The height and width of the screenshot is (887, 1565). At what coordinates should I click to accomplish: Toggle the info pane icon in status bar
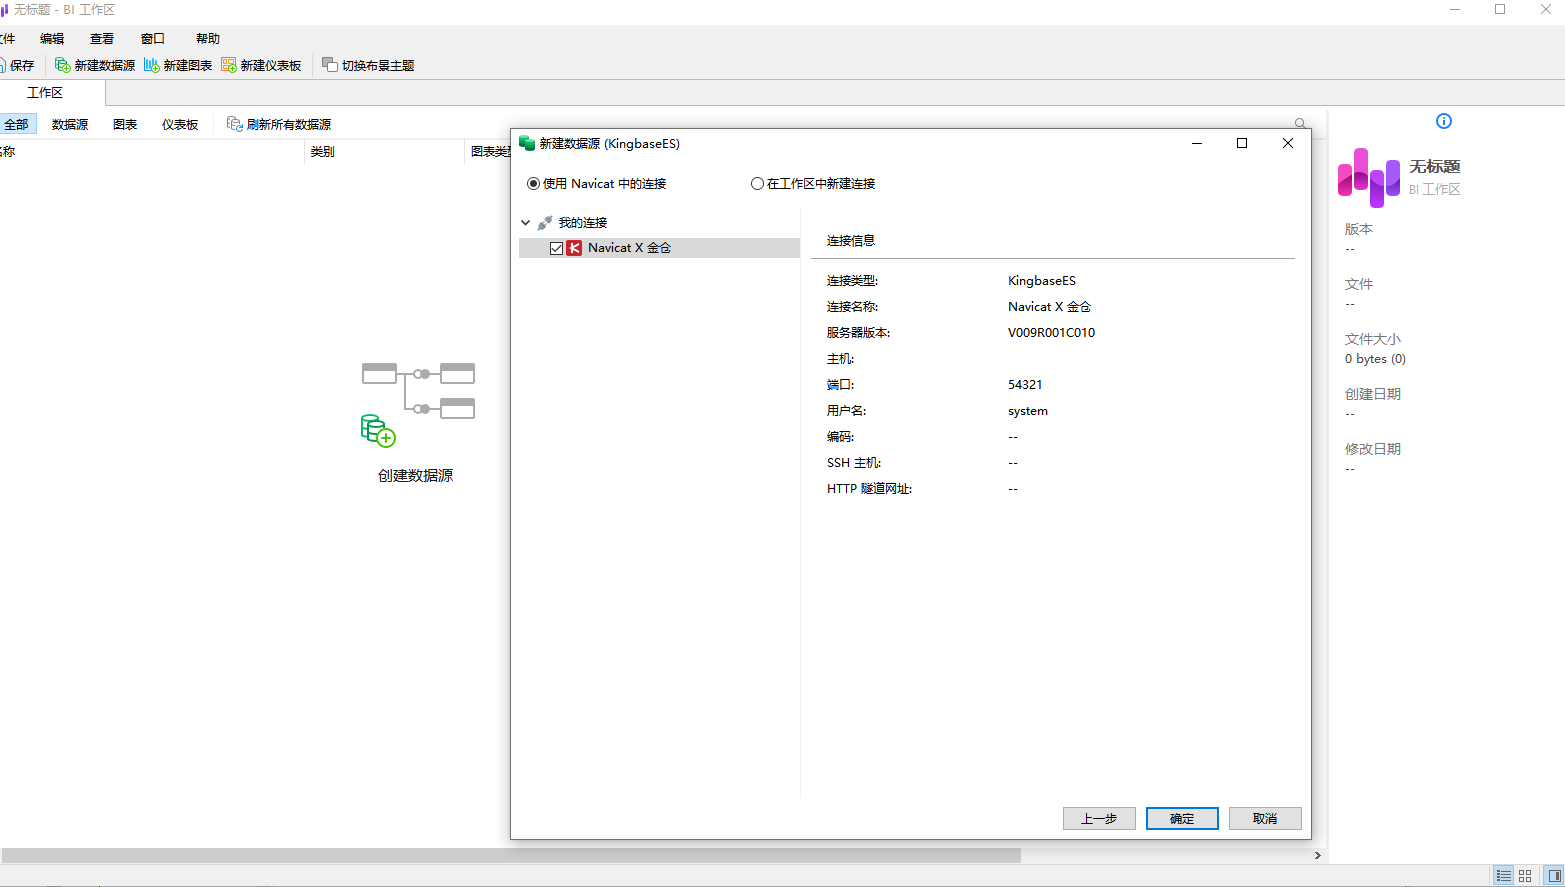click(x=1554, y=875)
